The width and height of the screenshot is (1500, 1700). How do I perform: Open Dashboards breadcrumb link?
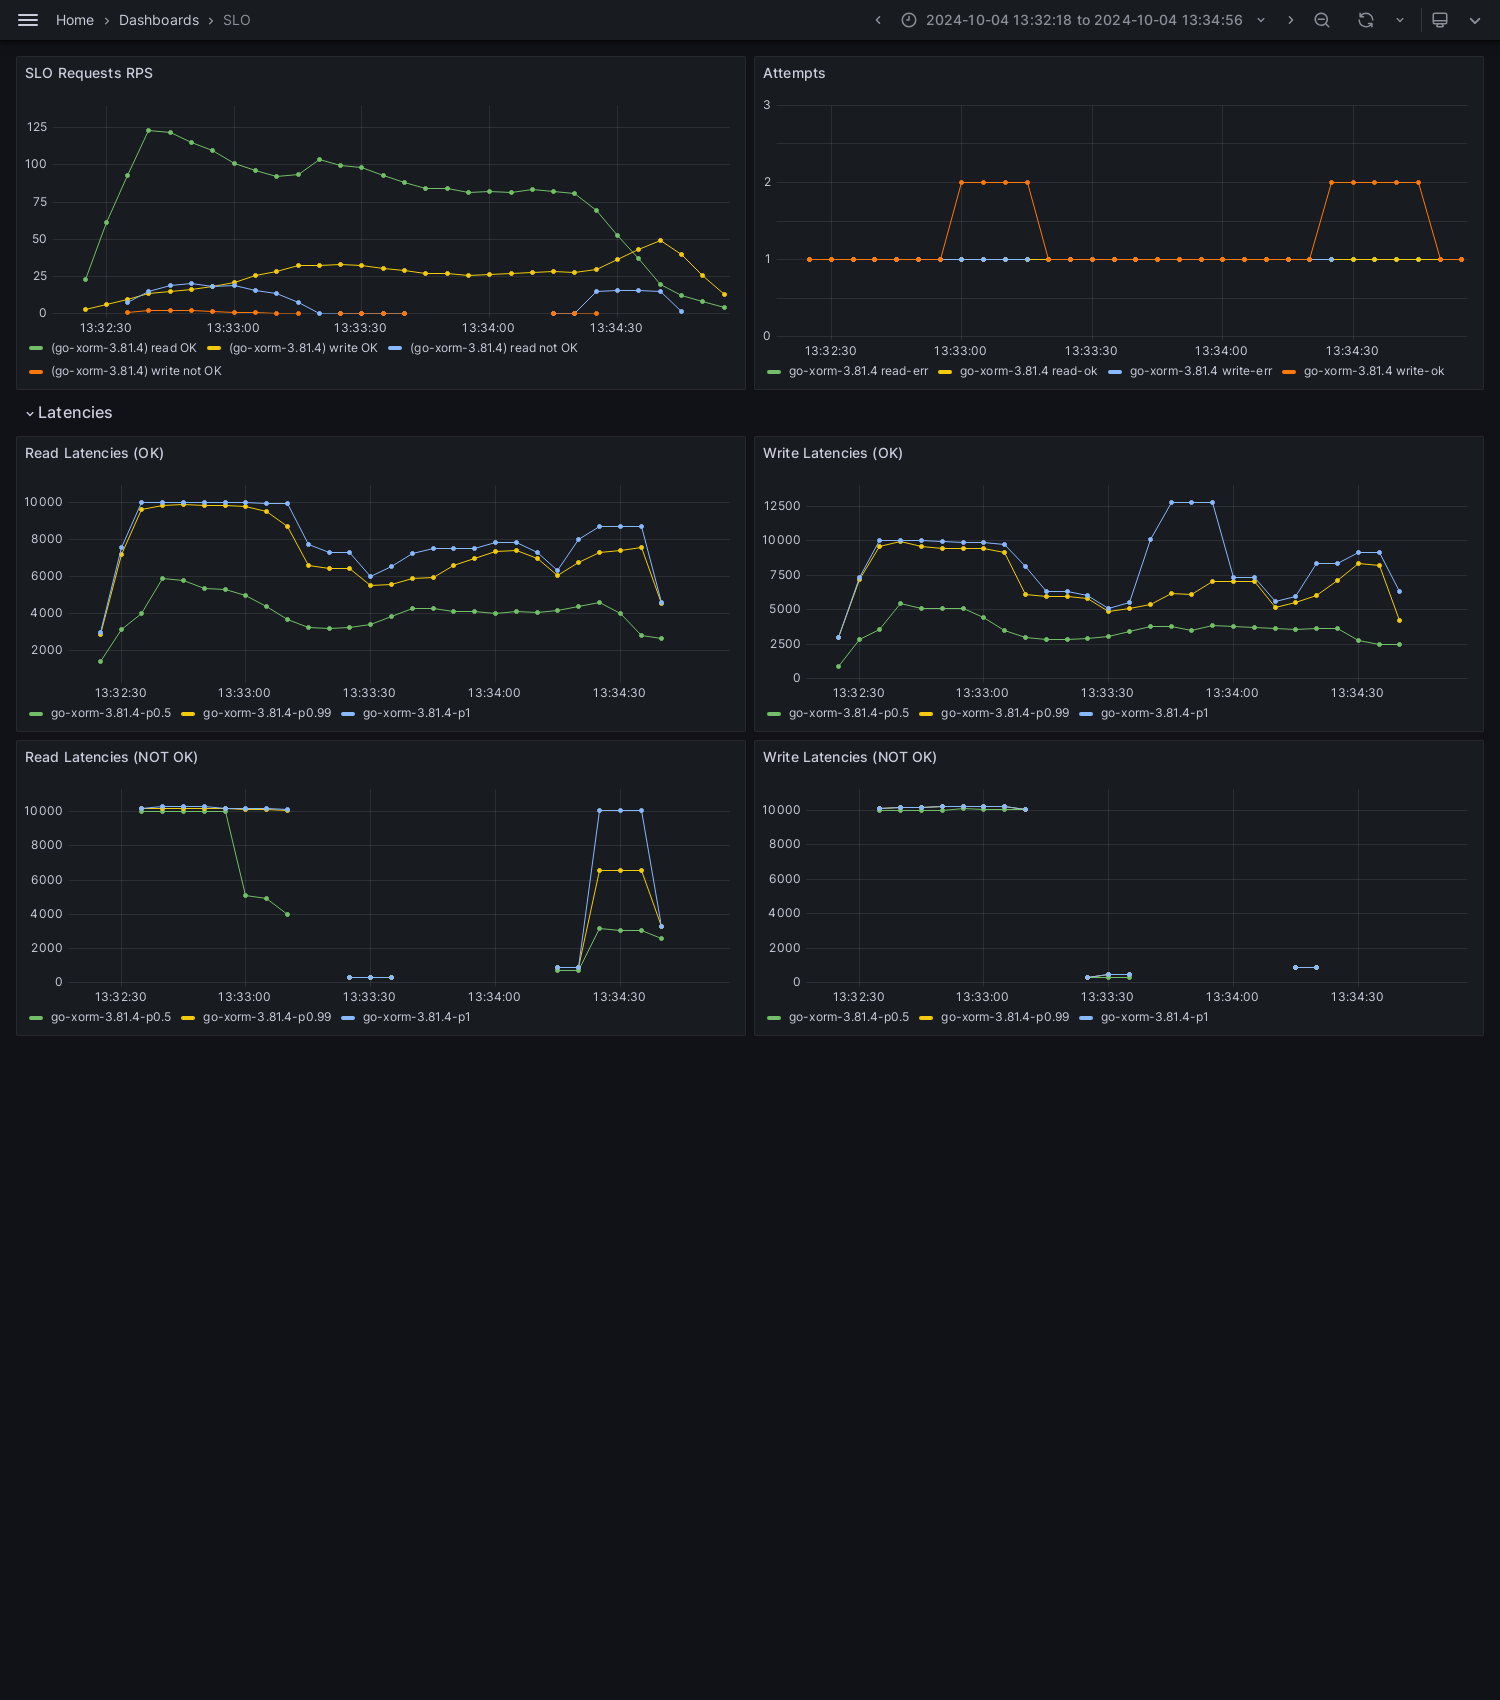(159, 20)
